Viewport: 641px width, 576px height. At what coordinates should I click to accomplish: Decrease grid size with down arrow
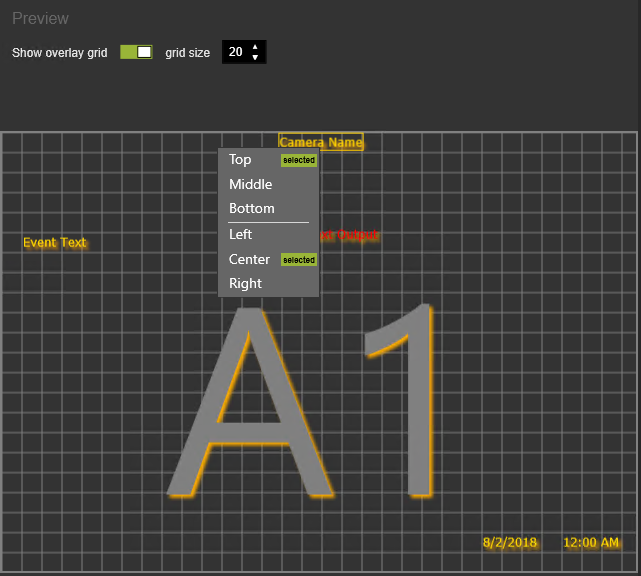[255, 58]
